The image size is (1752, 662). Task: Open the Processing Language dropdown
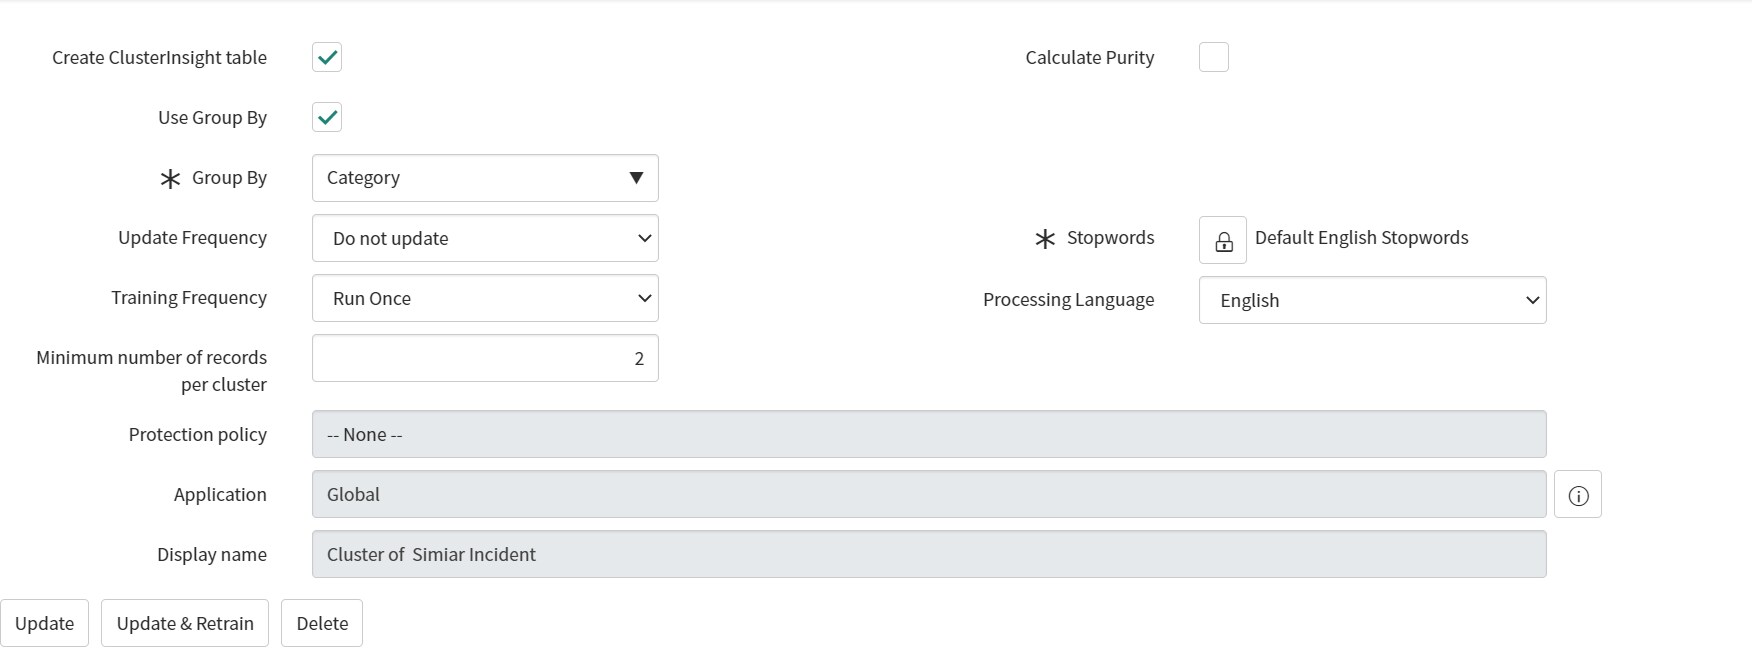coord(1372,300)
